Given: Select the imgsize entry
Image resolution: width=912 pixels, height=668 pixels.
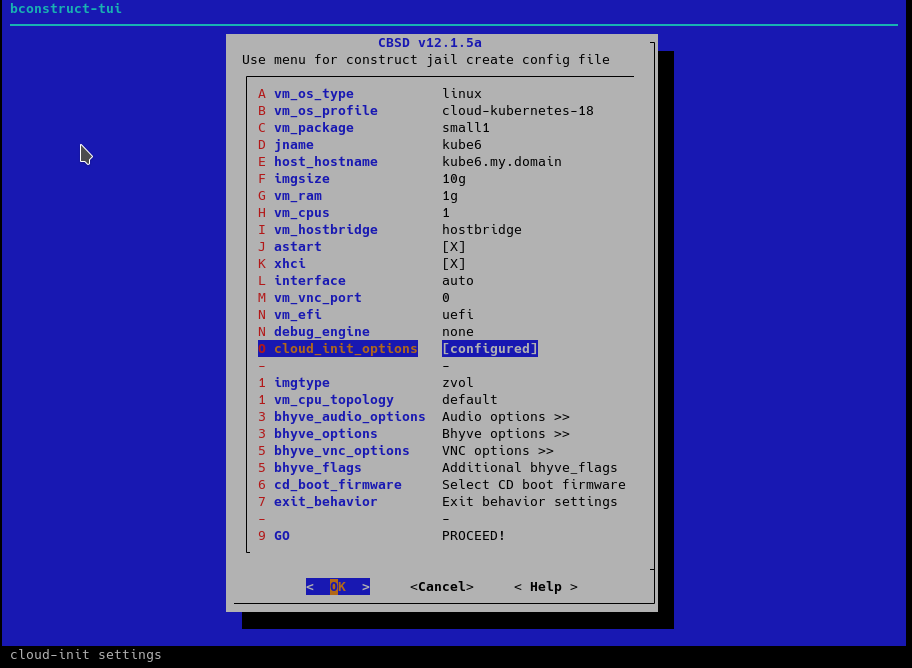Looking at the screenshot, I should (362, 179).
